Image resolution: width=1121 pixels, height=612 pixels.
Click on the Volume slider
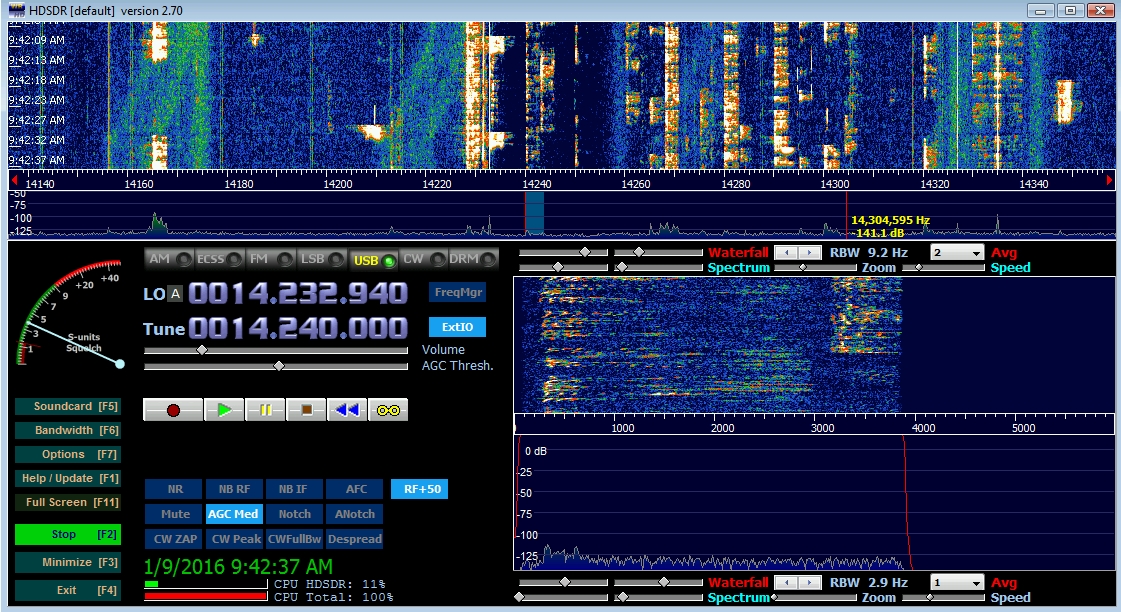coord(275,350)
